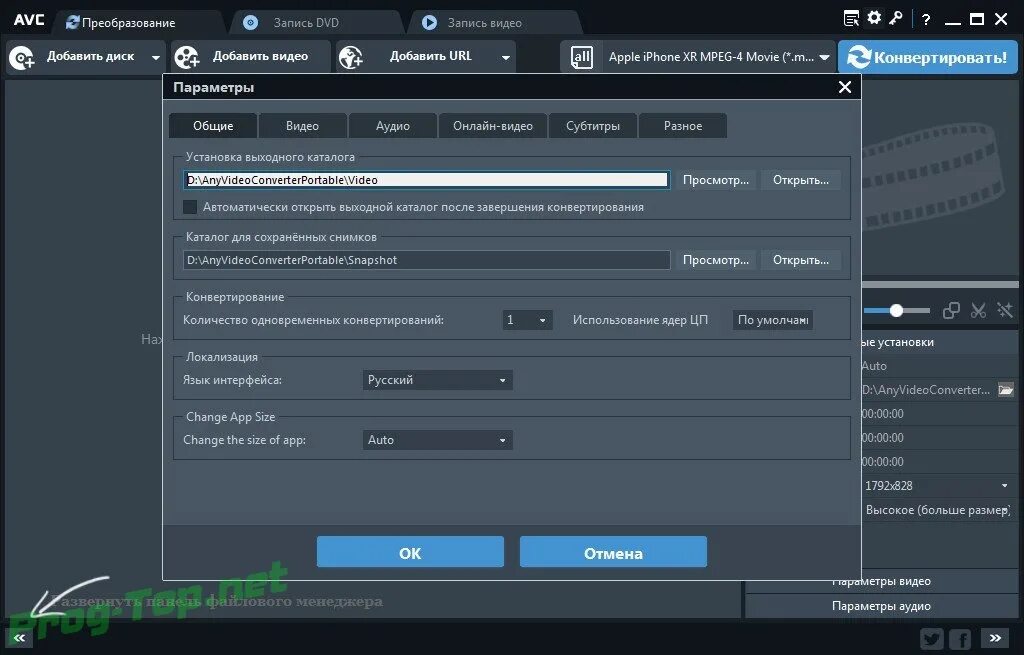1024x655 pixels.
Task: Click the Add Video film reel icon
Action: 187,57
